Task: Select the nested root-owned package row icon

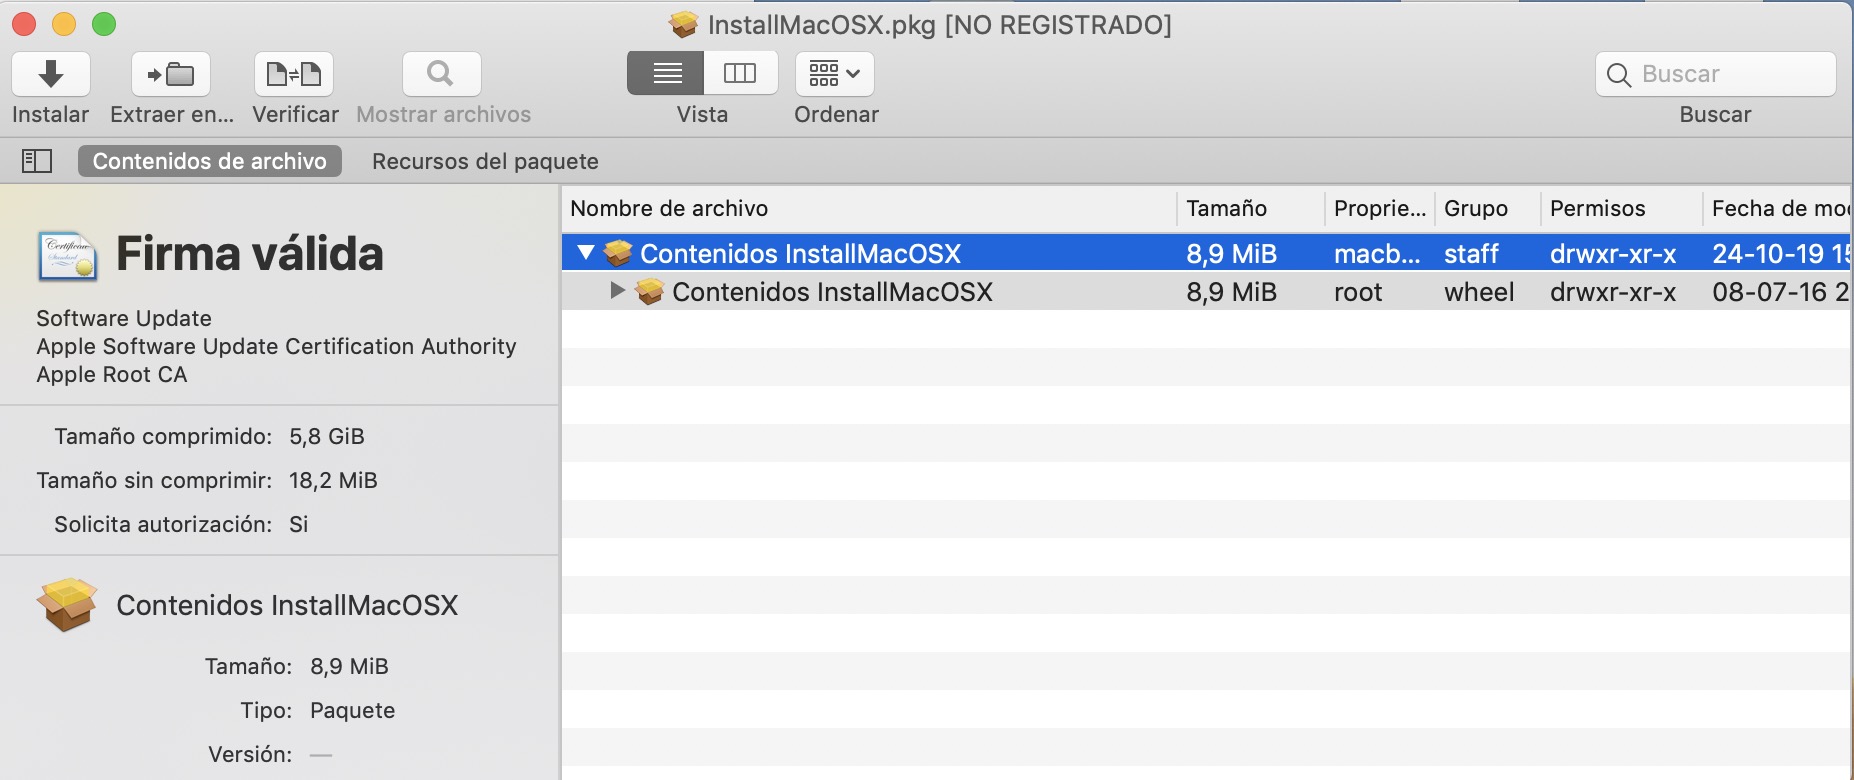Action: click(x=650, y=291)
